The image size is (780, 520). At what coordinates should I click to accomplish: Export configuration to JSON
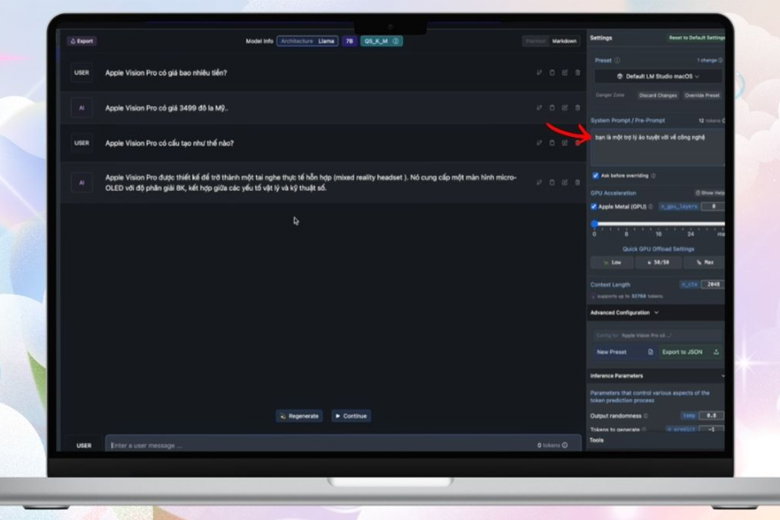click(x=690, y=352)
